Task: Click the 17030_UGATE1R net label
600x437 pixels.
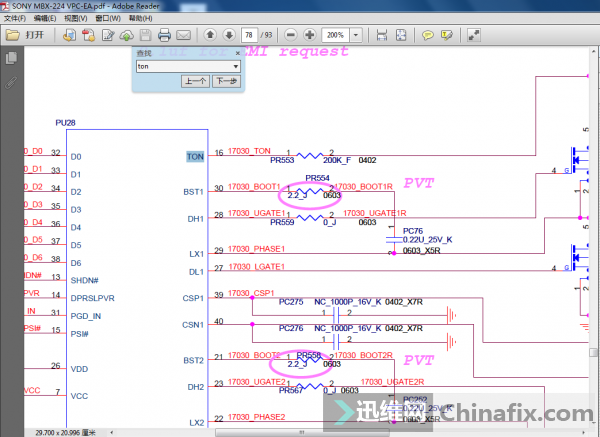Action: [x=375, y=213]
